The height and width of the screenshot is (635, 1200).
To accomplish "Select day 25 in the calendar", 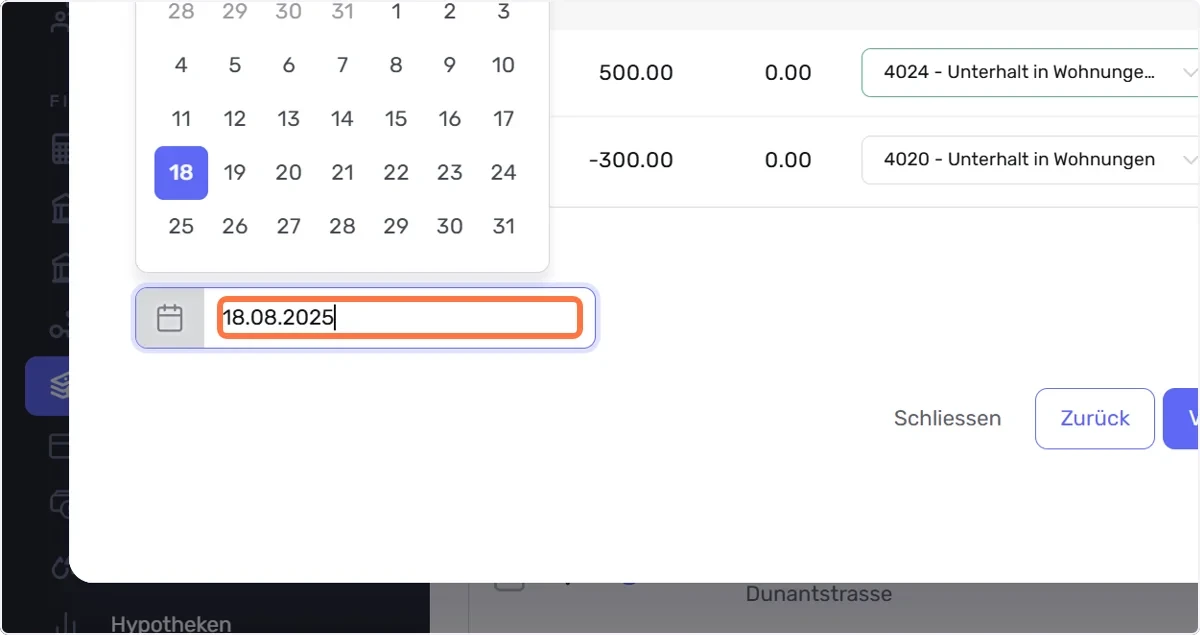I will [x=181, y=226].
